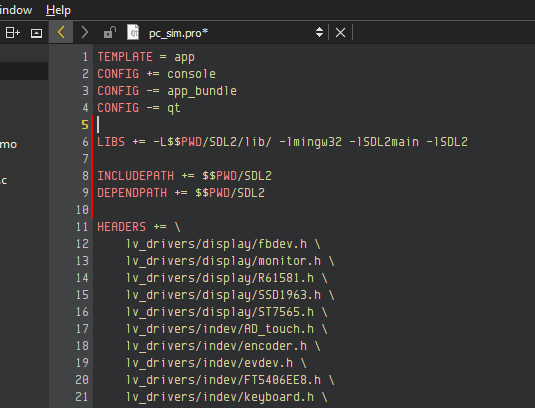535x408 pixels.
Task: Click 'lv_drivers/indev/AD_touch.h' entry
Action: [220, 330]
